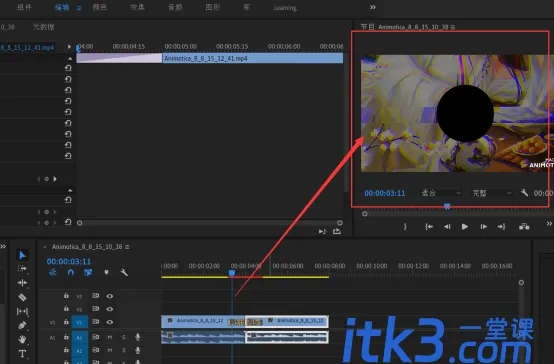Open Program monitor settings wrench
The height and width of the screenshot is (364, 554).
524,193
